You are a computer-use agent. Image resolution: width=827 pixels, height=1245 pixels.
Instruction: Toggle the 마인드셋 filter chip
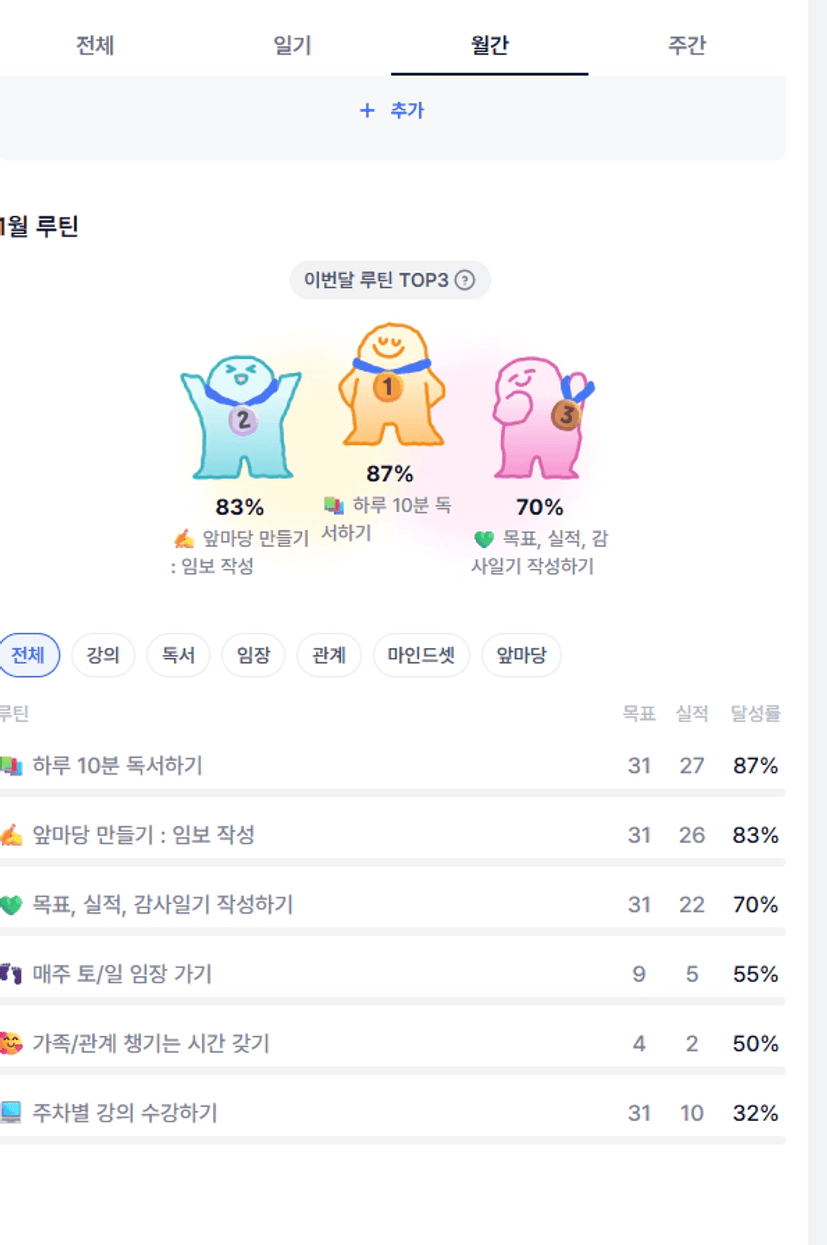pos(421,656)
